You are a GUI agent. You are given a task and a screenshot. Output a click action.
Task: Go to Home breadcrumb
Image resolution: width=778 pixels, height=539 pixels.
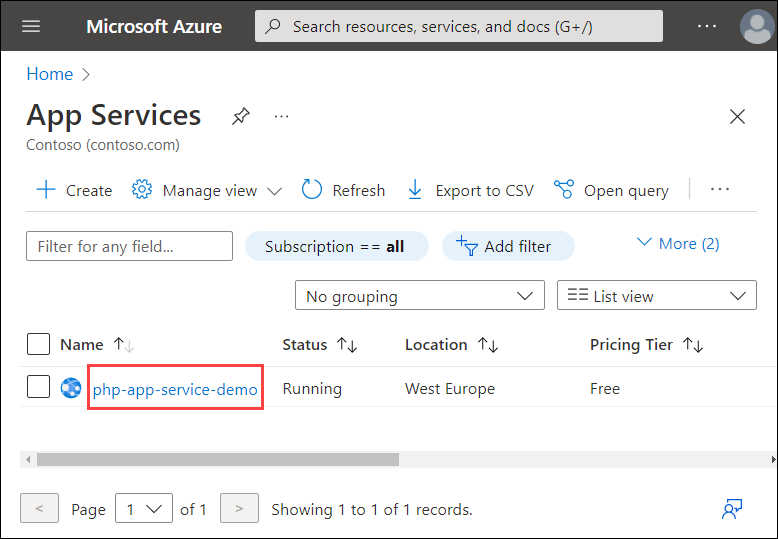point(49,74)
